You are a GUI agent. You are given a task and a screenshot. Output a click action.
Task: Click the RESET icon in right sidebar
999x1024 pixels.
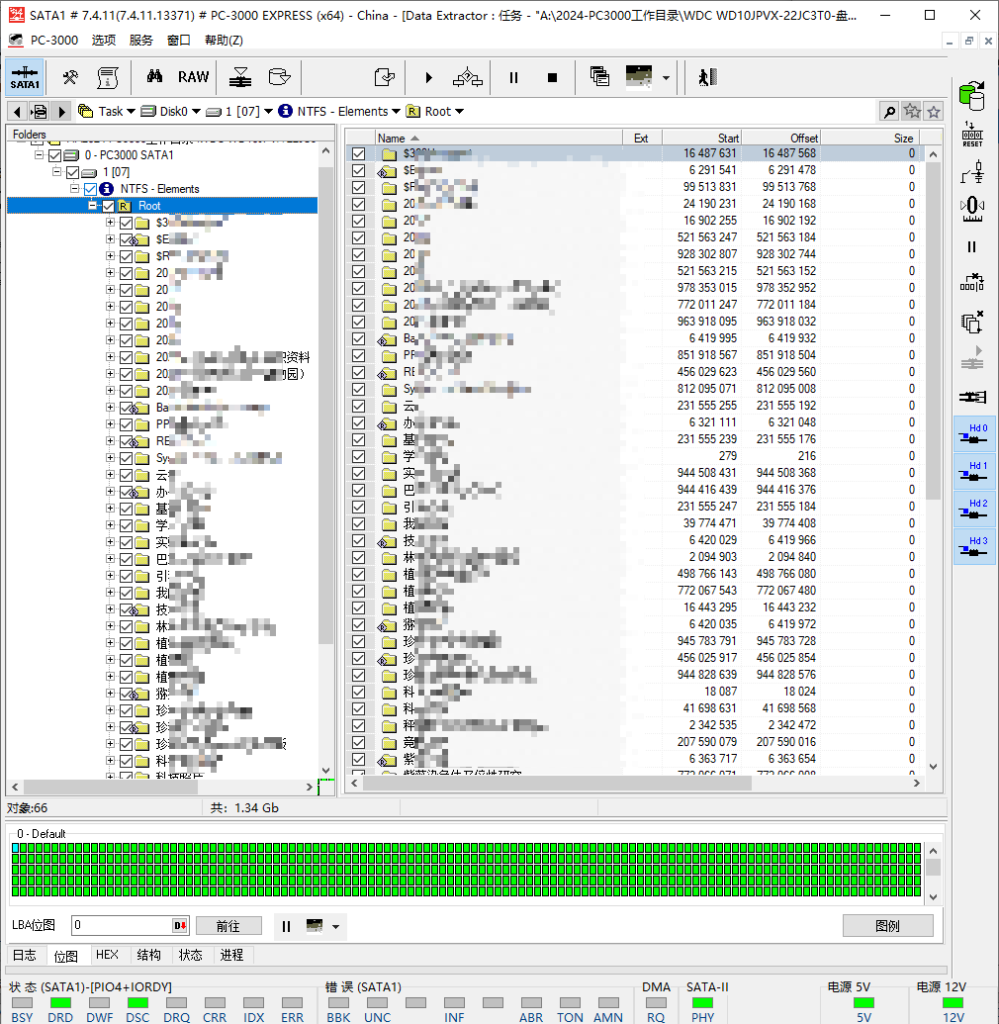point(971,136)
